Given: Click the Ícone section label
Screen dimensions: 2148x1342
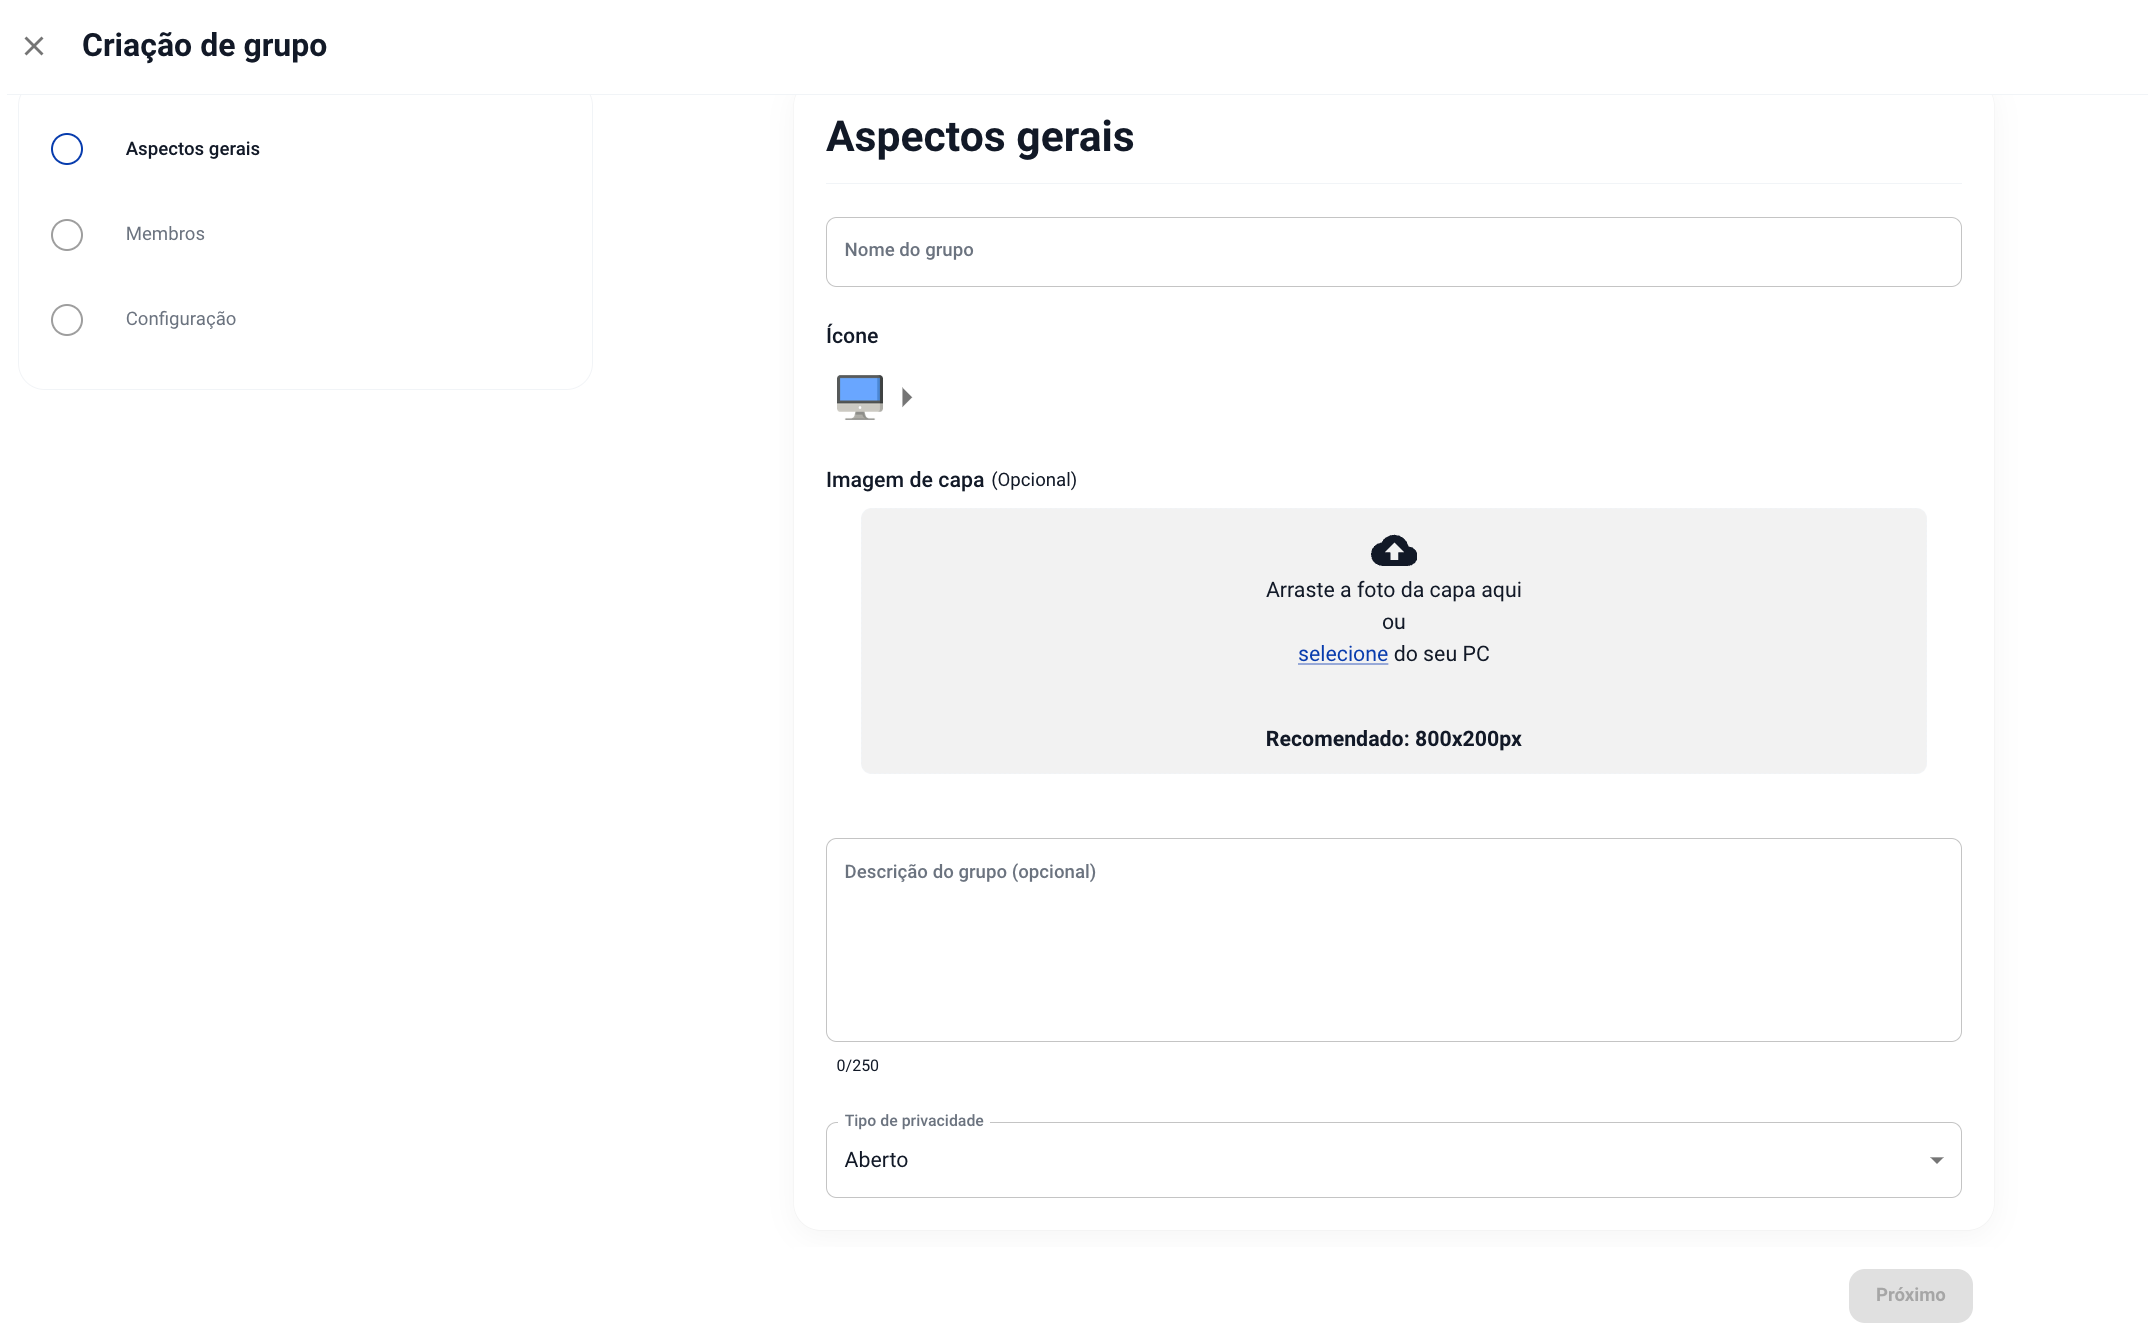Looking at the screenshot, I should (852, 336).
